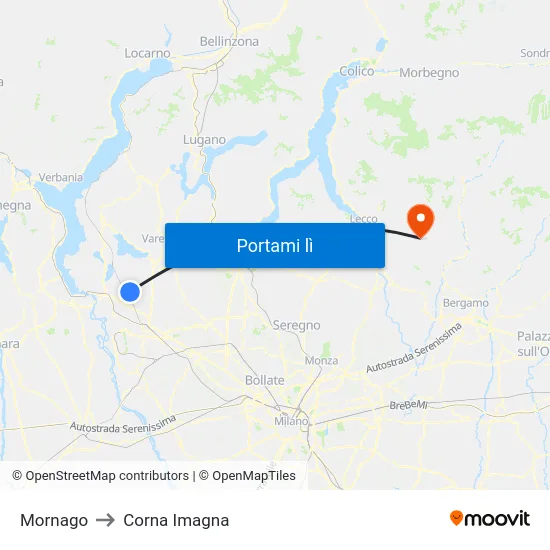Click the arrow between Mornago and Corna Imagna
This screenshot has height=550, width=550.
pos(105,520)
